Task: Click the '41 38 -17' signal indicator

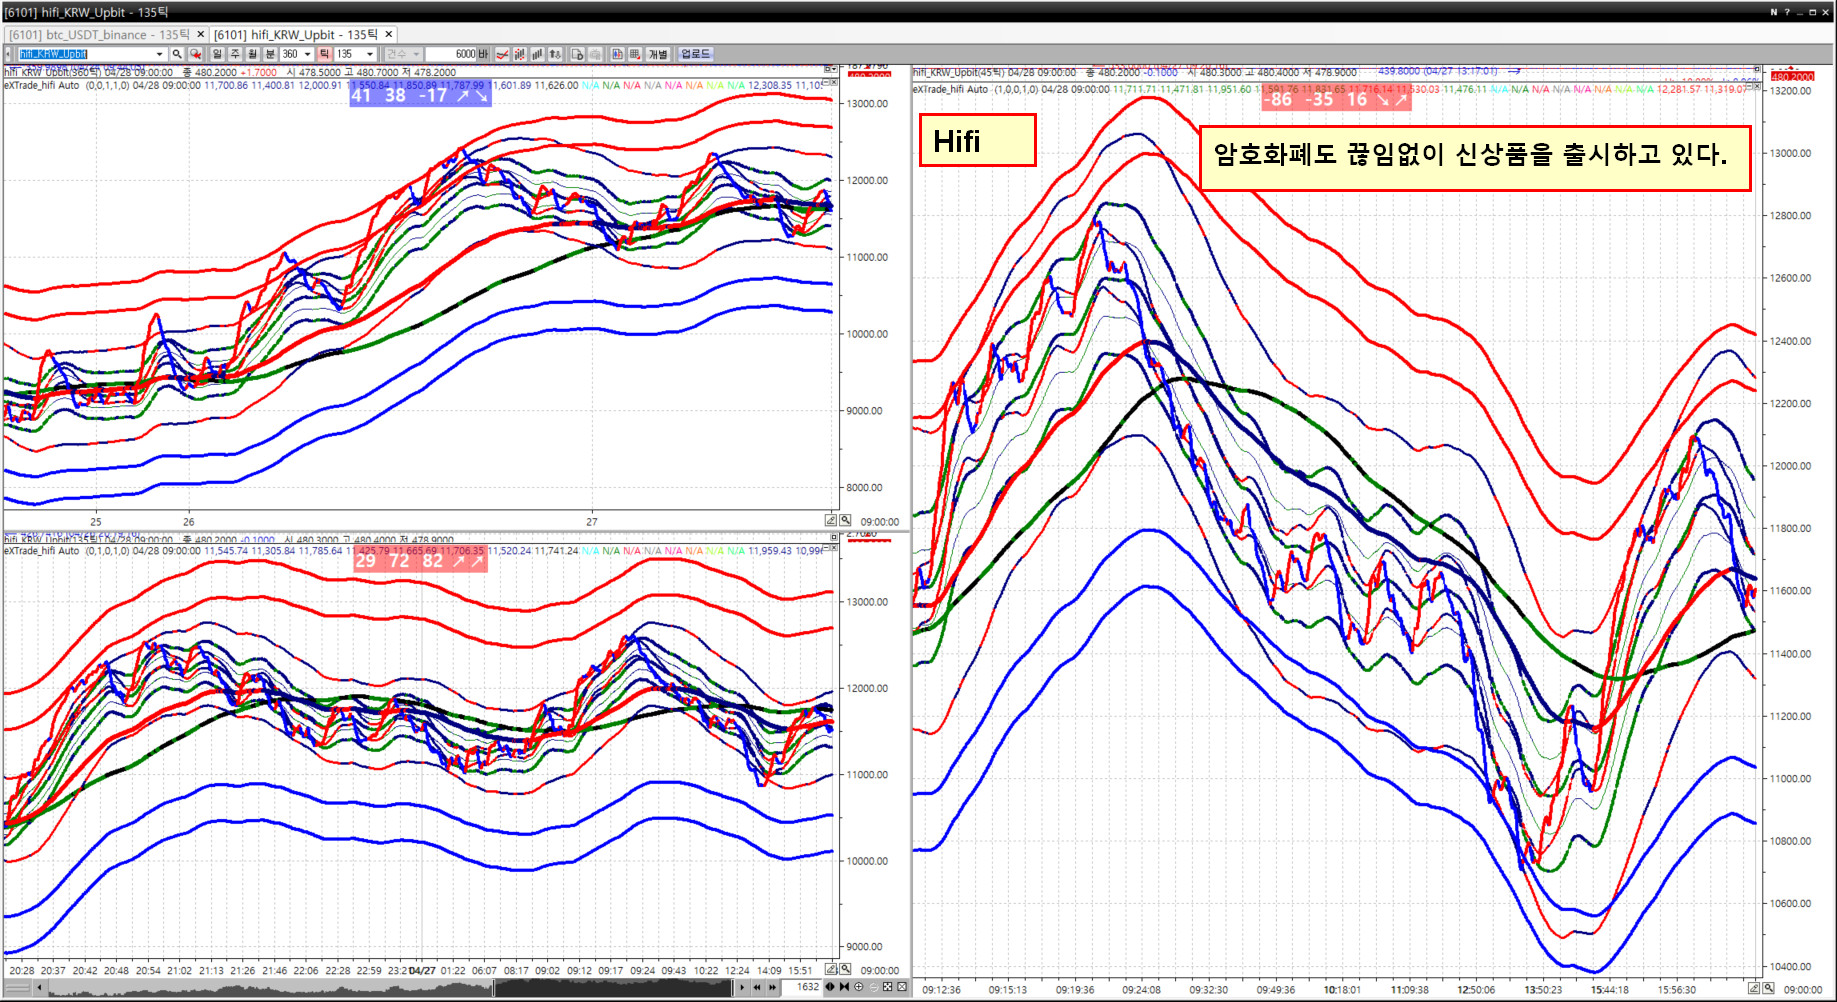Action: (420, 95)
